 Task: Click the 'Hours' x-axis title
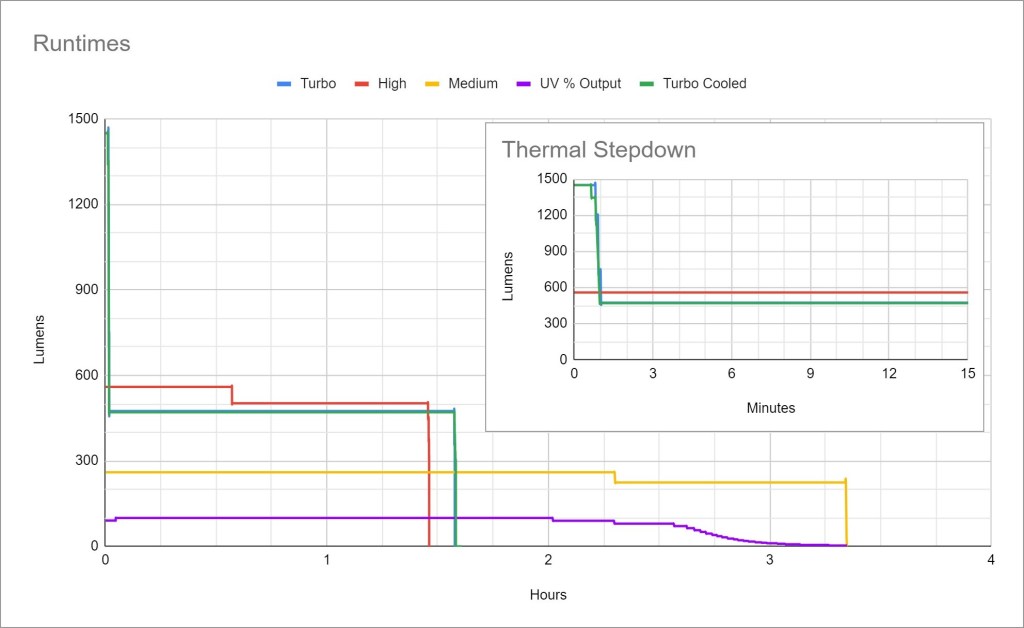tap(548, 595)
